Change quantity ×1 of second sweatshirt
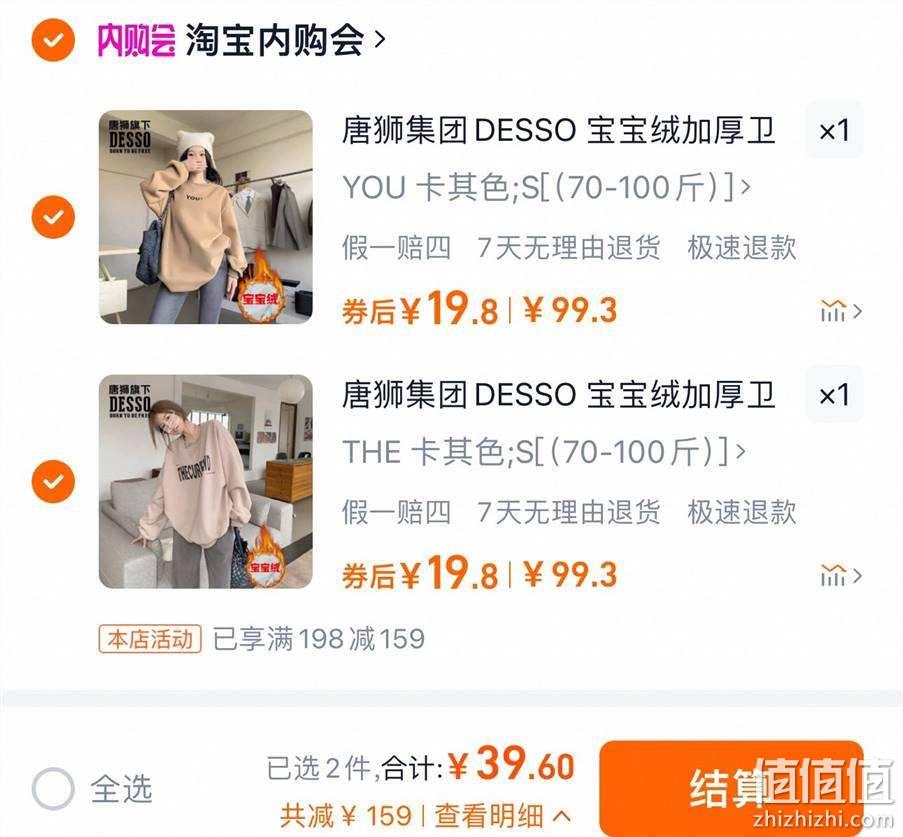 (x=834, y=395)
